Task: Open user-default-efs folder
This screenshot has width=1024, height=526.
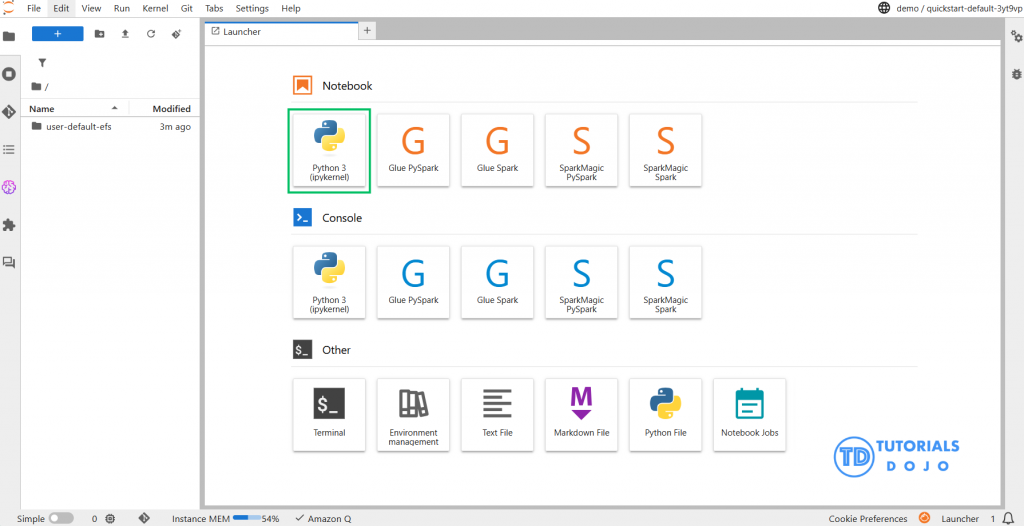Action: [x=78, y=127]
